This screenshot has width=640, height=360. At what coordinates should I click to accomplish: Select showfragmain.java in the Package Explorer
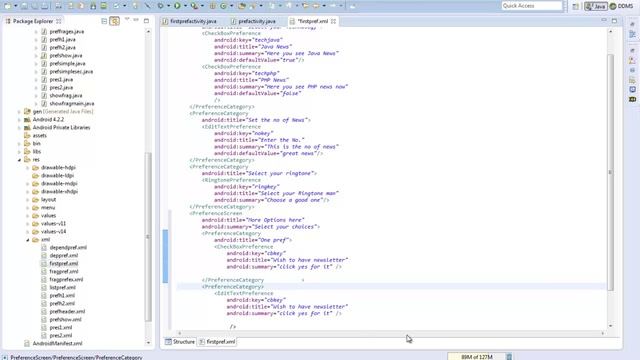pyautogui.click(x=71, y=104)
